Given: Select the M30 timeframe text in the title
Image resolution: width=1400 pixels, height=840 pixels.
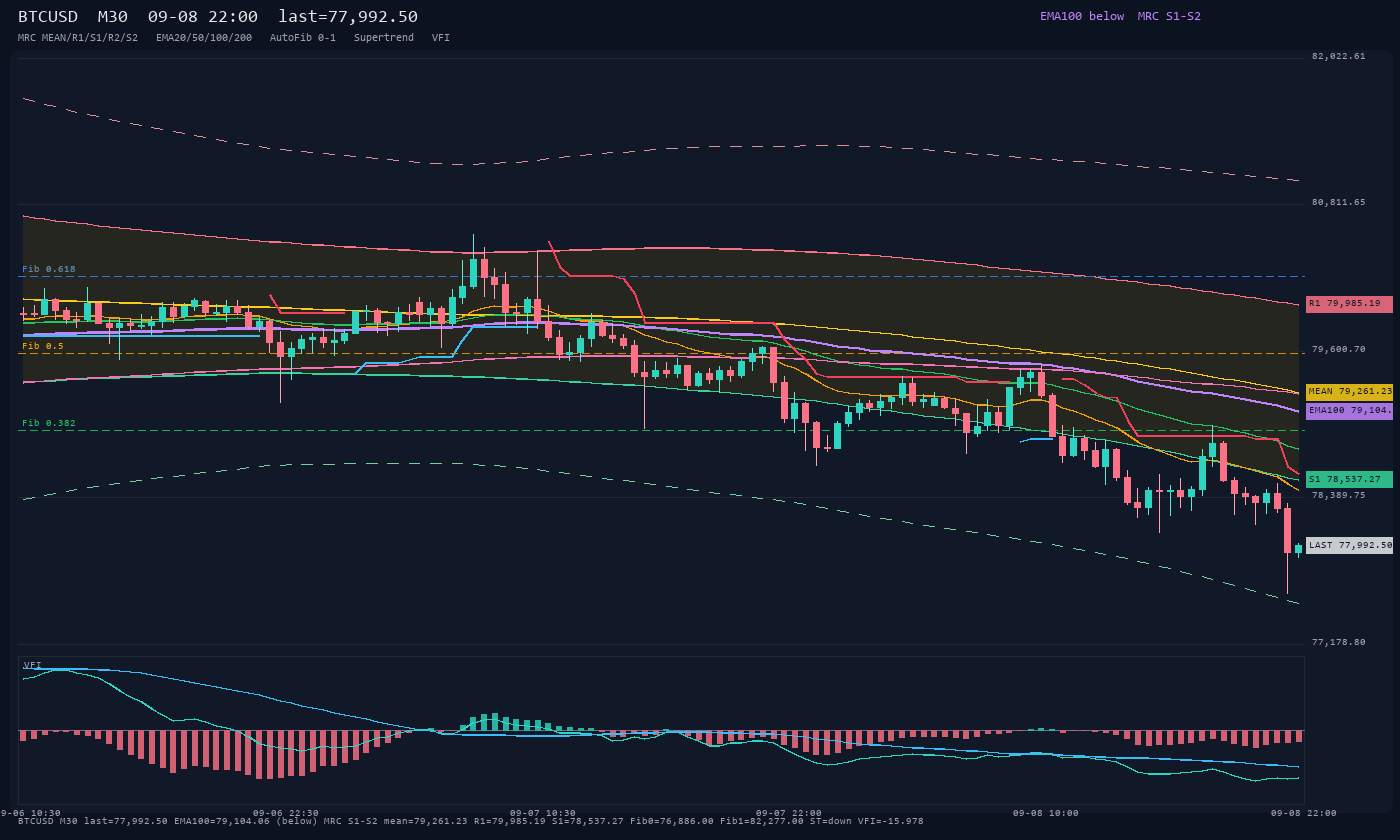Looking at the screenshot, I should click(x=113, y=17).
